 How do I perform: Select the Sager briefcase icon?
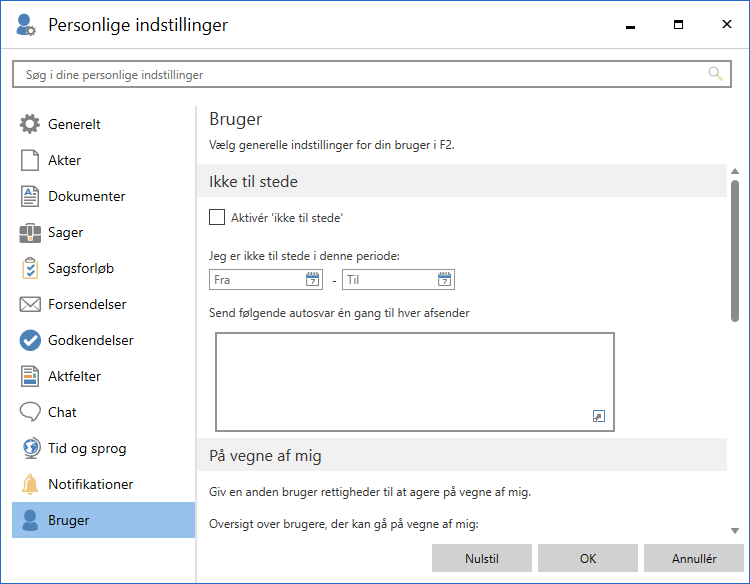click(x=31, y=233)
